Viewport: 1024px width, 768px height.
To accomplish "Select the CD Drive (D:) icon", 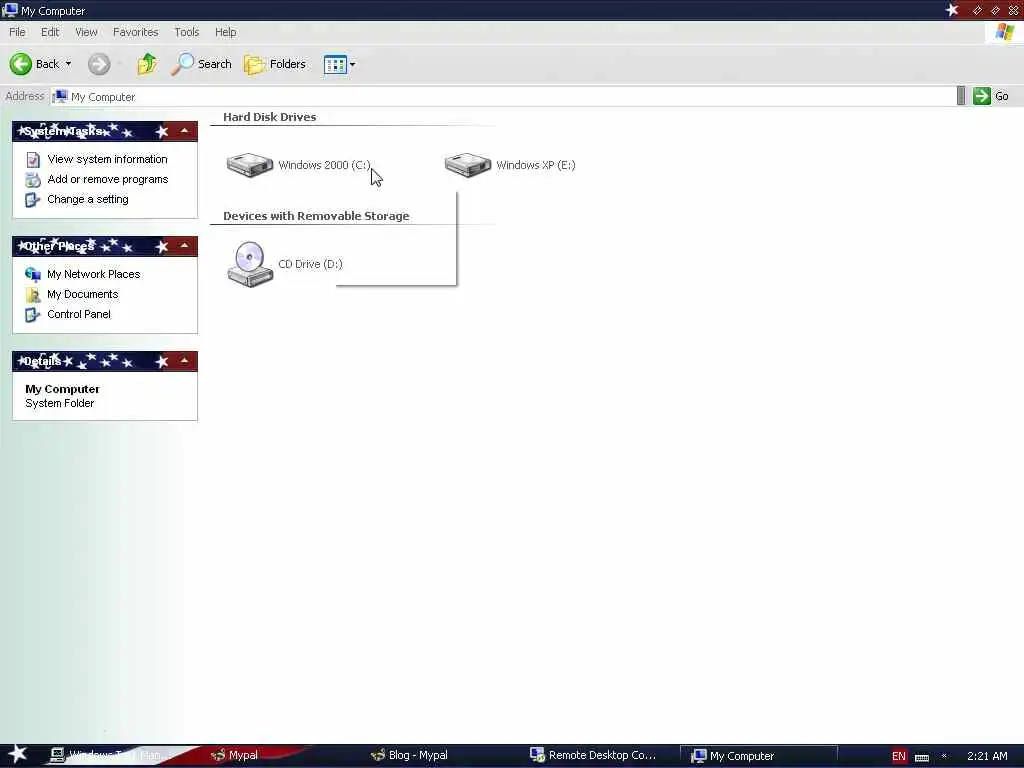I will [x=249, y=264].
